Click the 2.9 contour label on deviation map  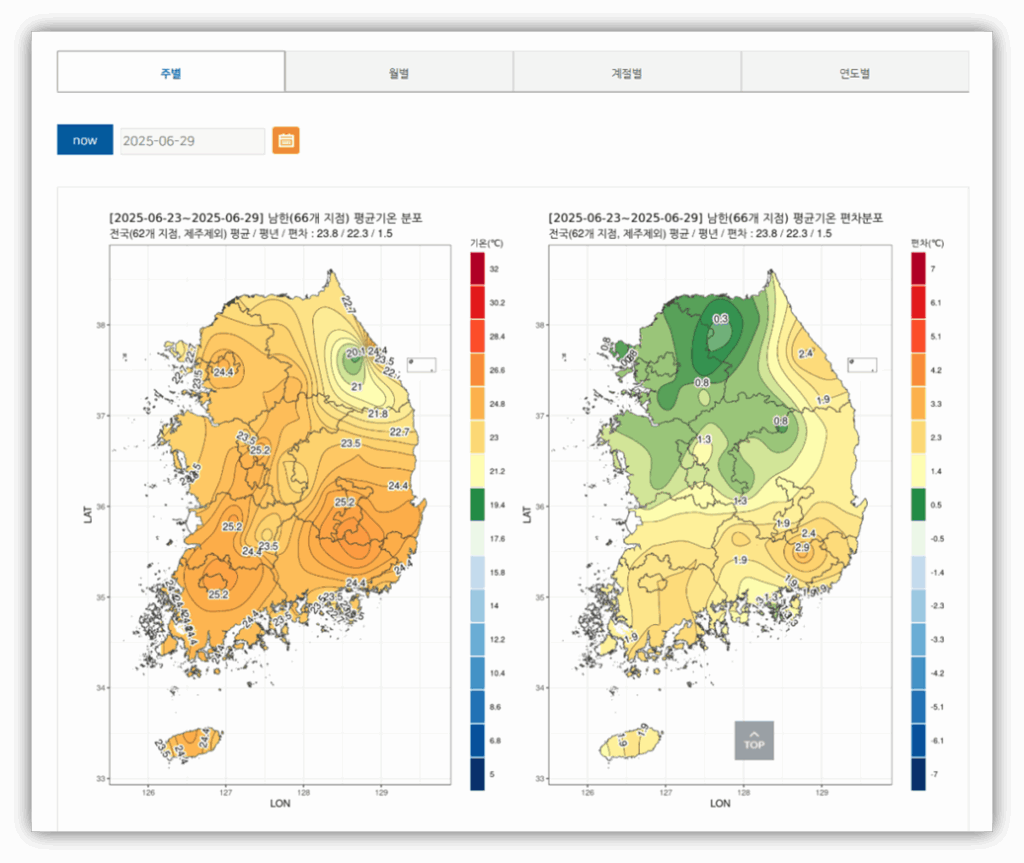(802, 547)
